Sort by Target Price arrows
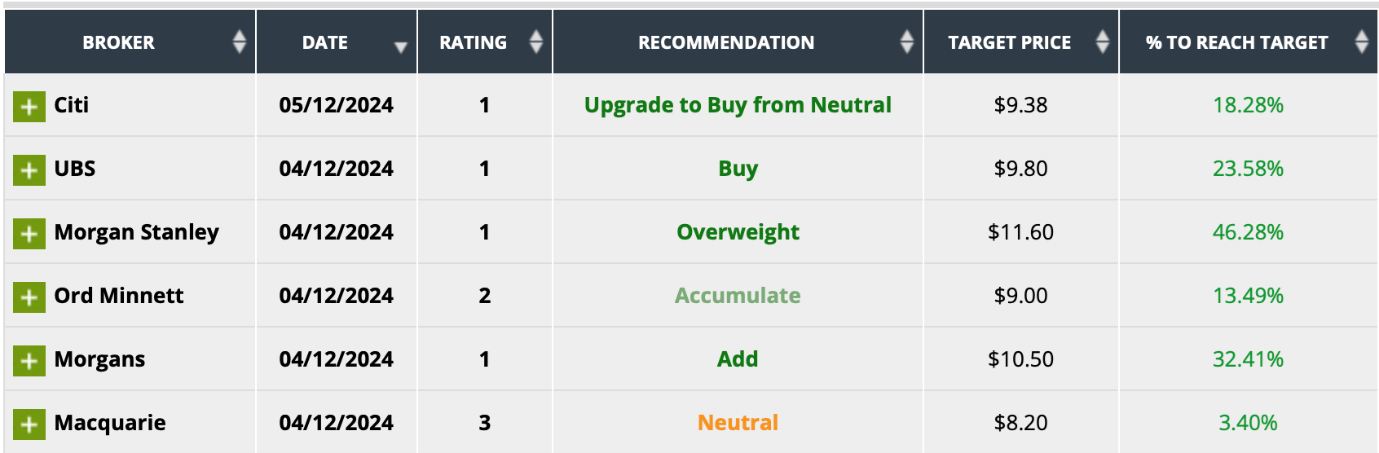Viewport: 1379px width, 453px height. [x=1102, y=42]
